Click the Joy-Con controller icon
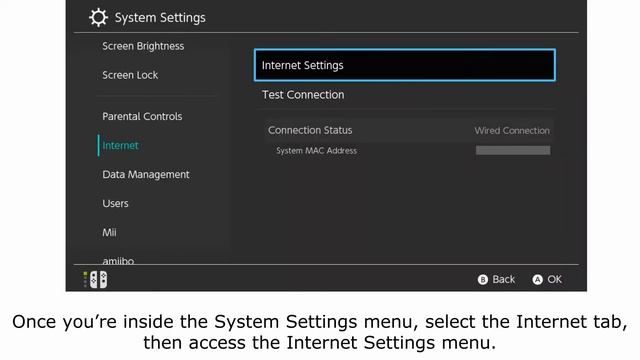Screen dimensions: 640x360 [98, 280]
